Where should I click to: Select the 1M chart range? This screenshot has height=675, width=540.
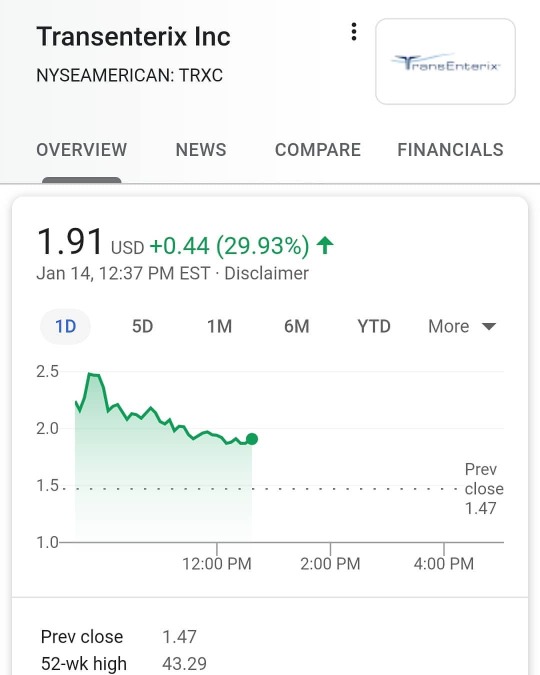[x=220, y=326]
